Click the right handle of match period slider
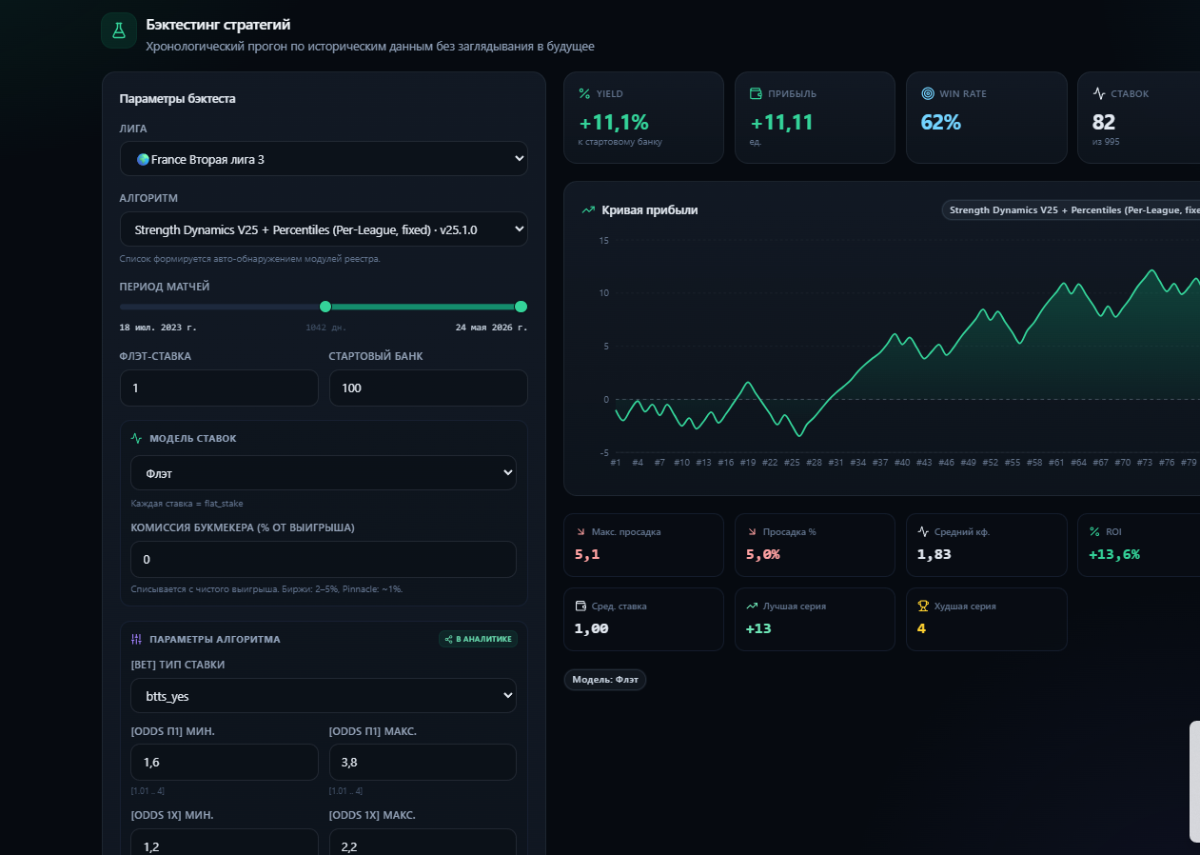 pos(521,307)
